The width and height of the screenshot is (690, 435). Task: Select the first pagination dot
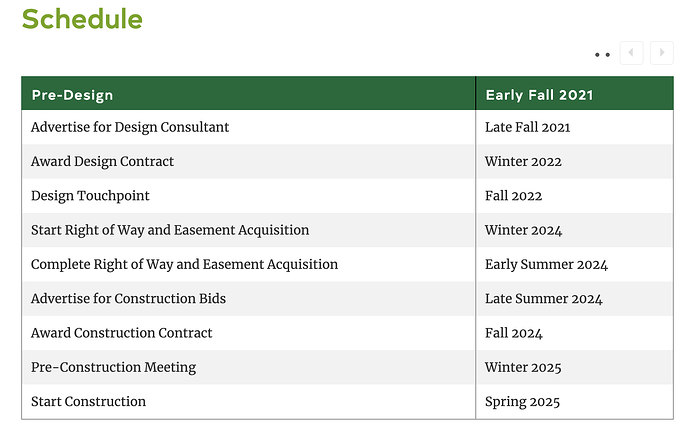[597, 55]
